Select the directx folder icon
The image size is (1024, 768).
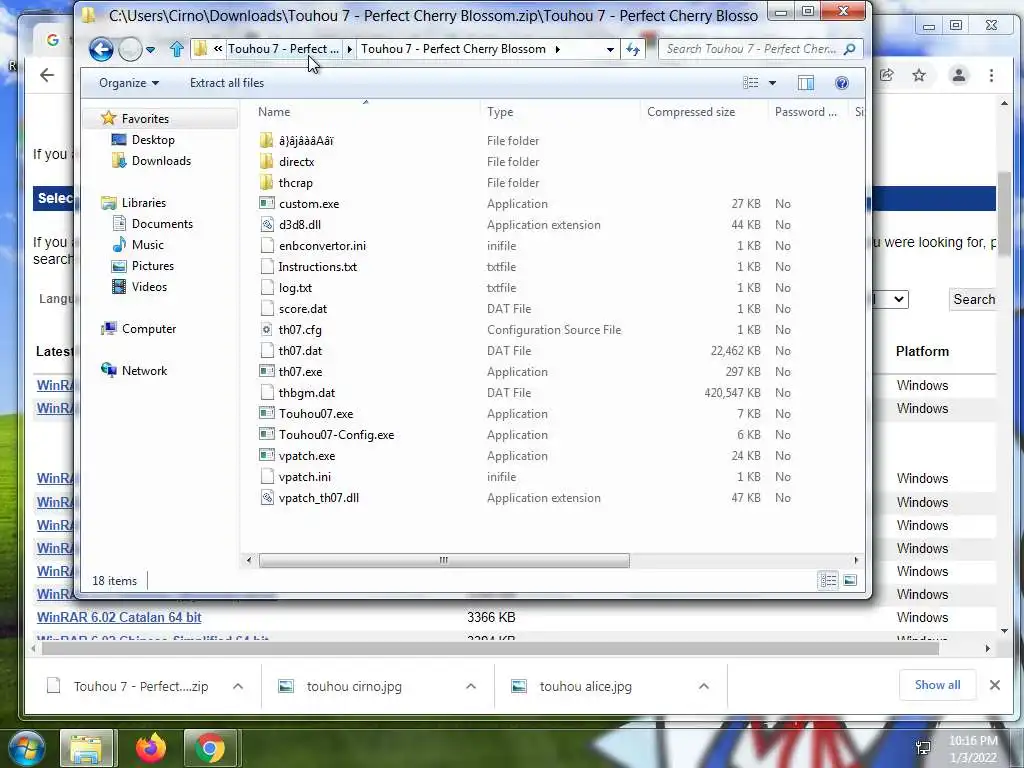click(266, 161)
